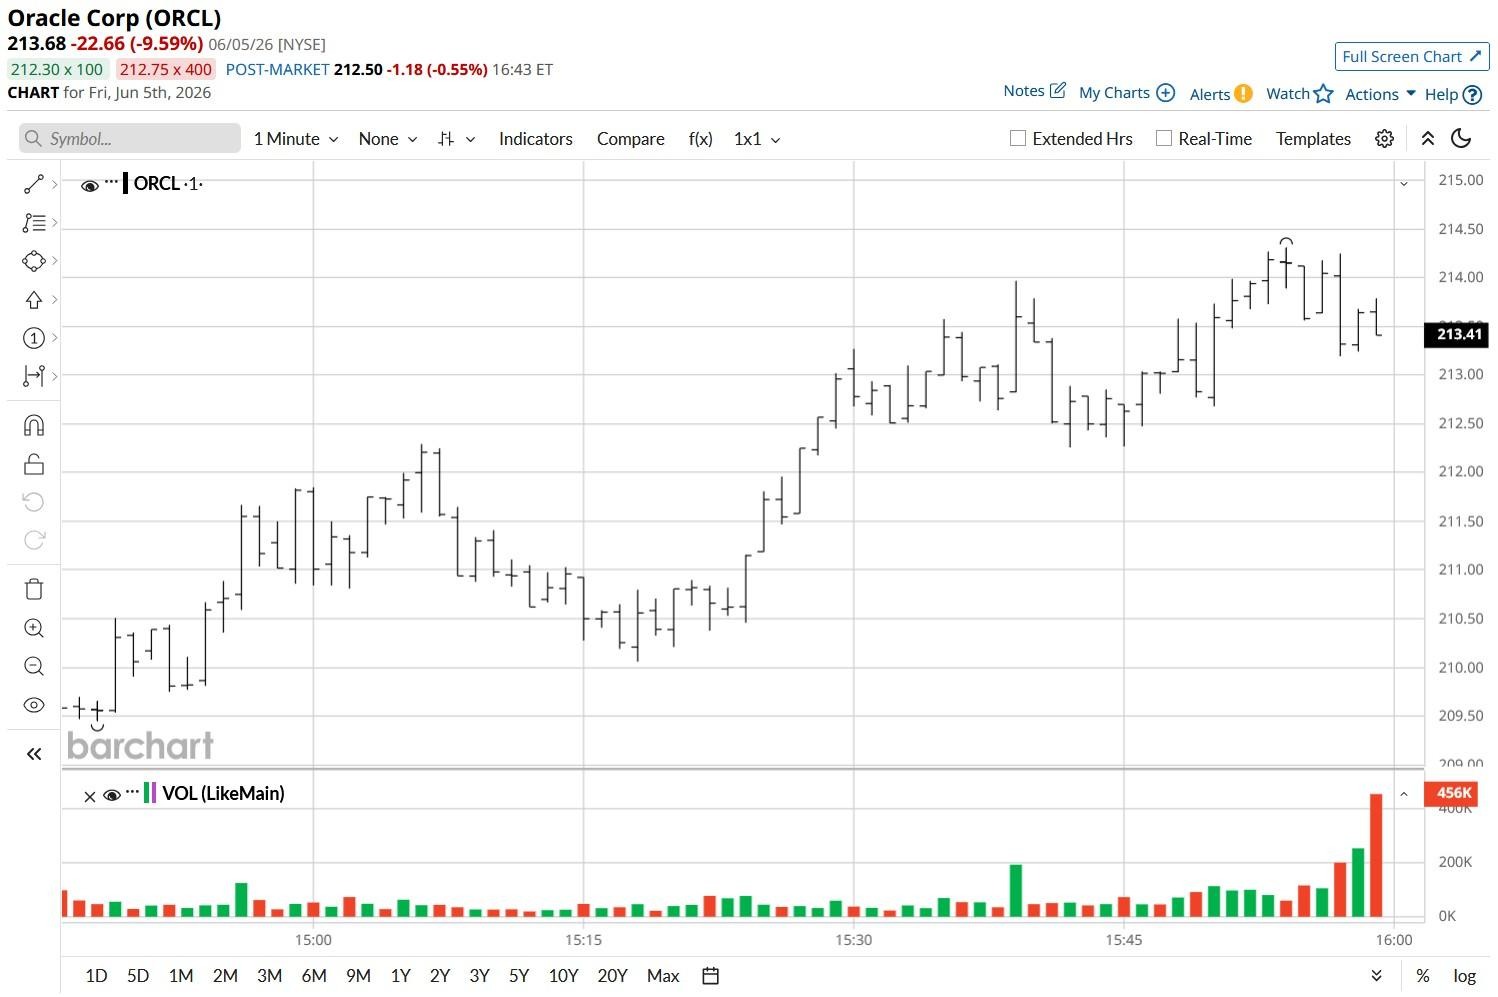Viewport: 1498px width, 997px height.
Task: Select the Fibonacci levels tool
Action: (x=33, y=223)
